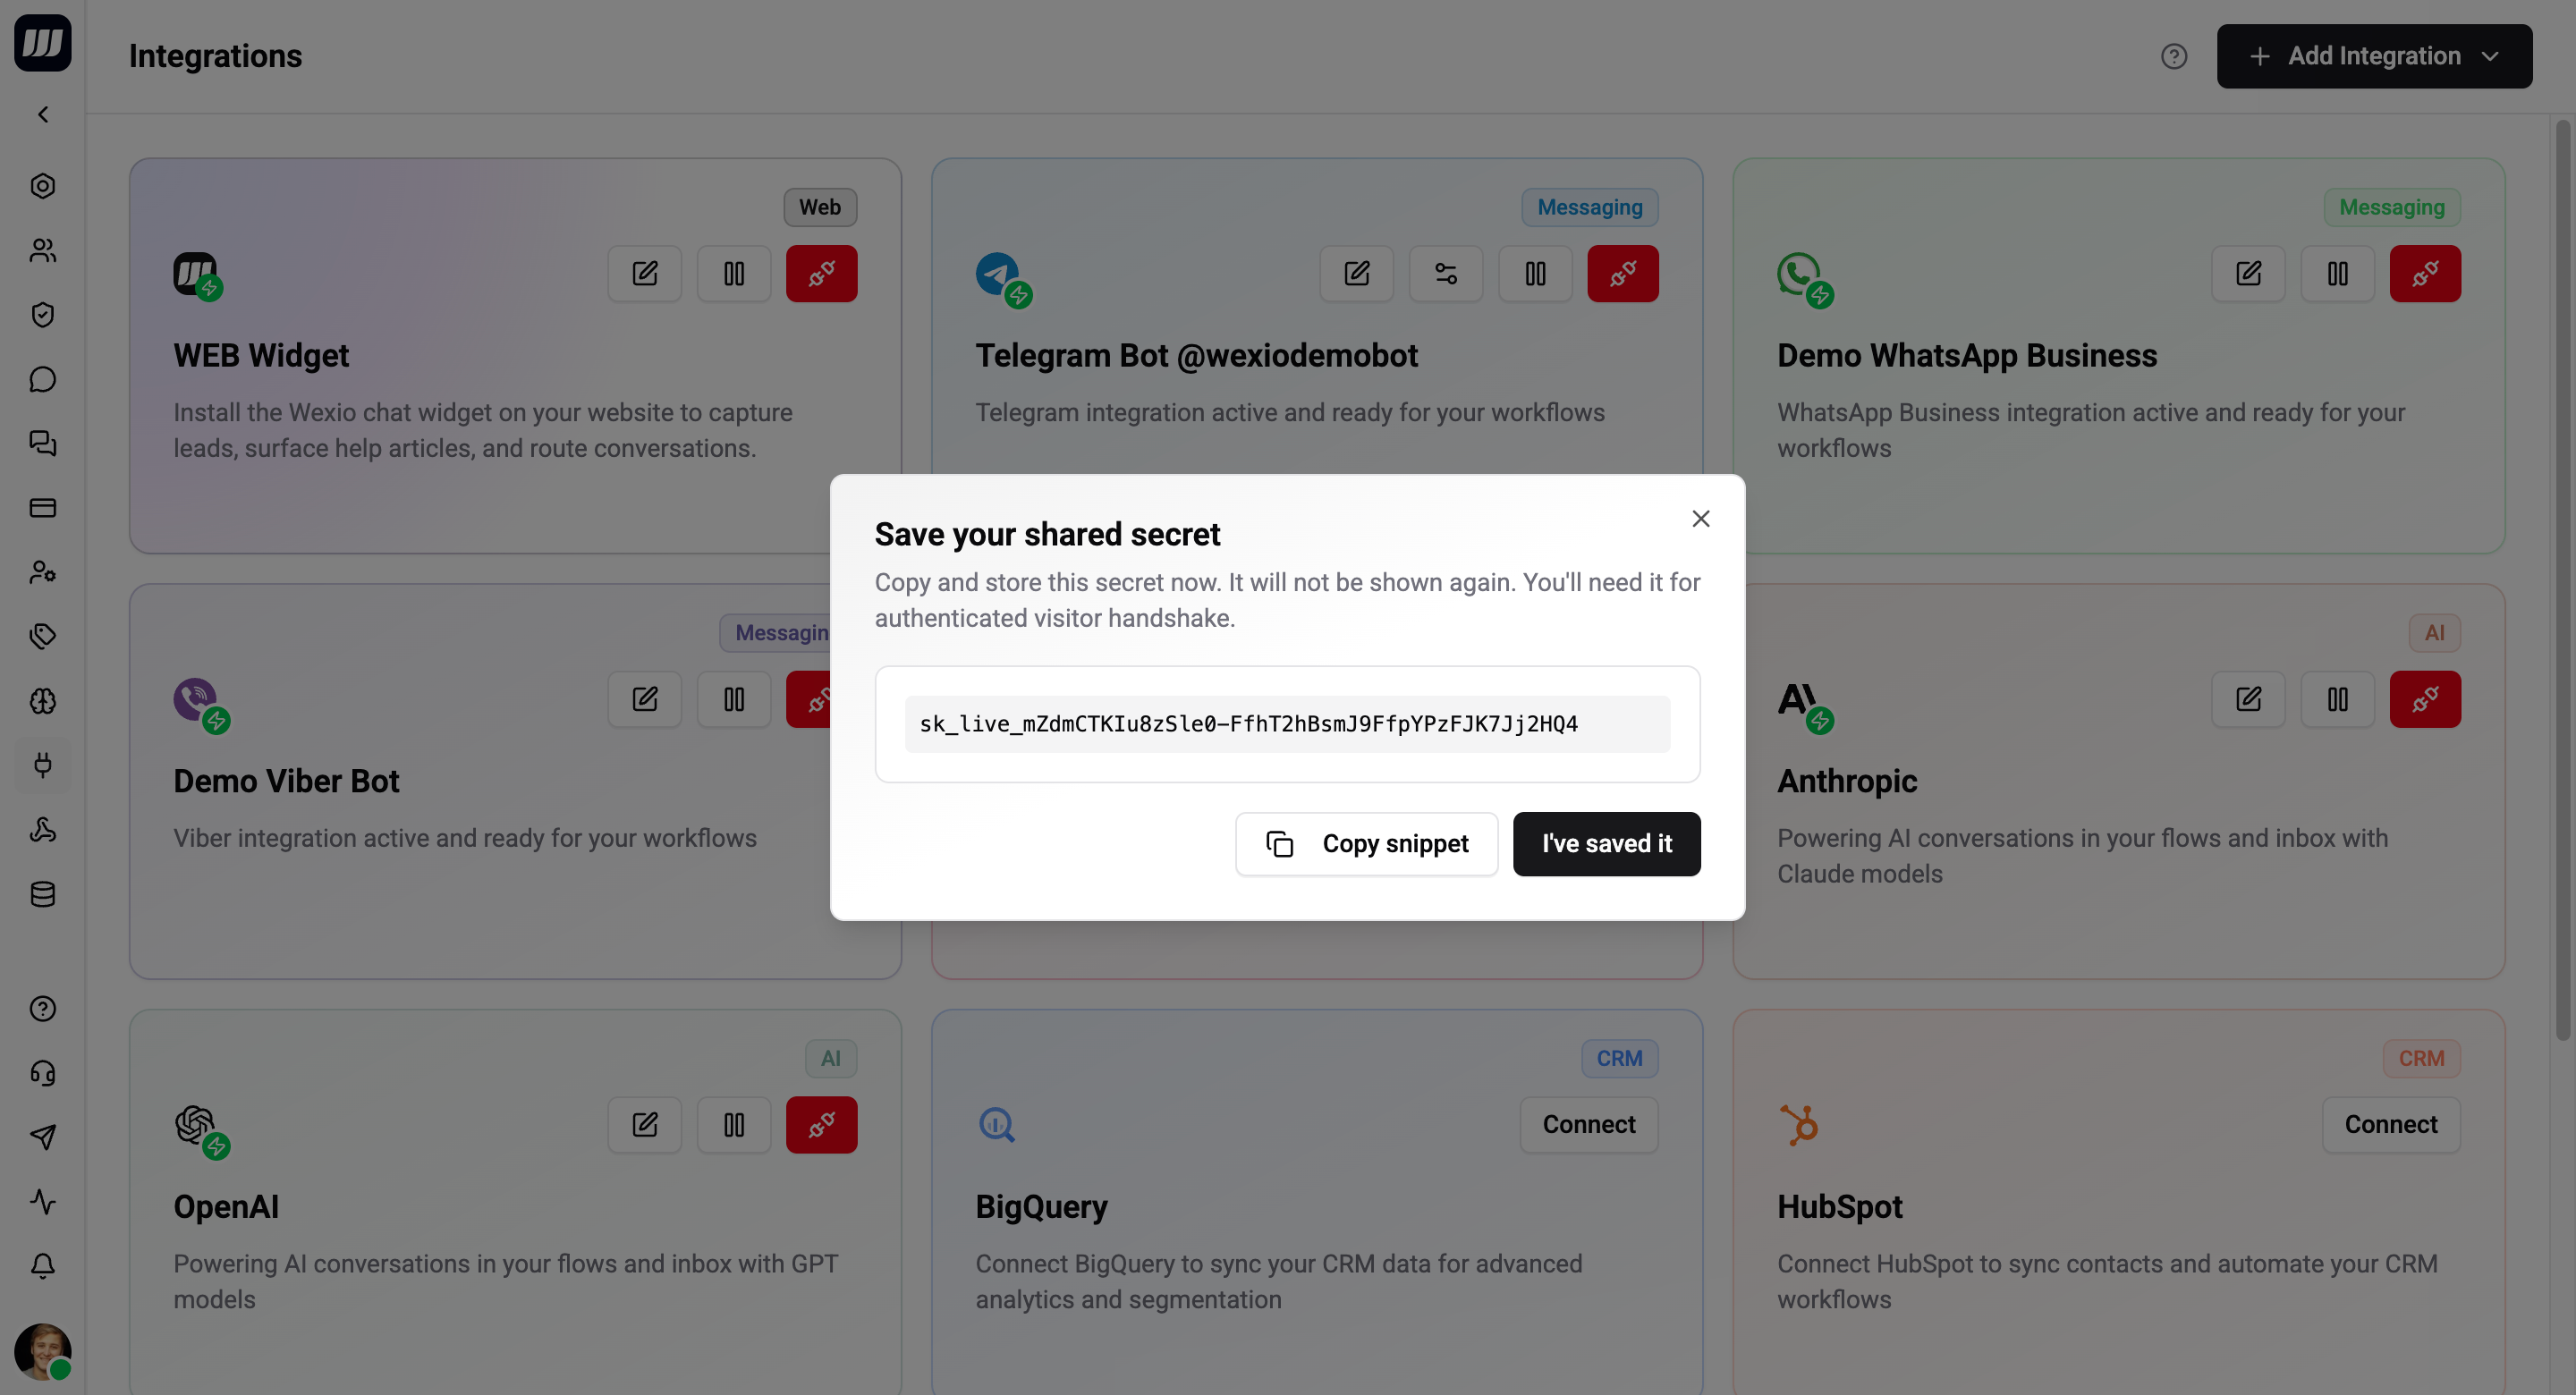This screenshot has height=1395, width=2576.
Task: Click the Telegram Messaging category tag
Action: coord(1589,207)
